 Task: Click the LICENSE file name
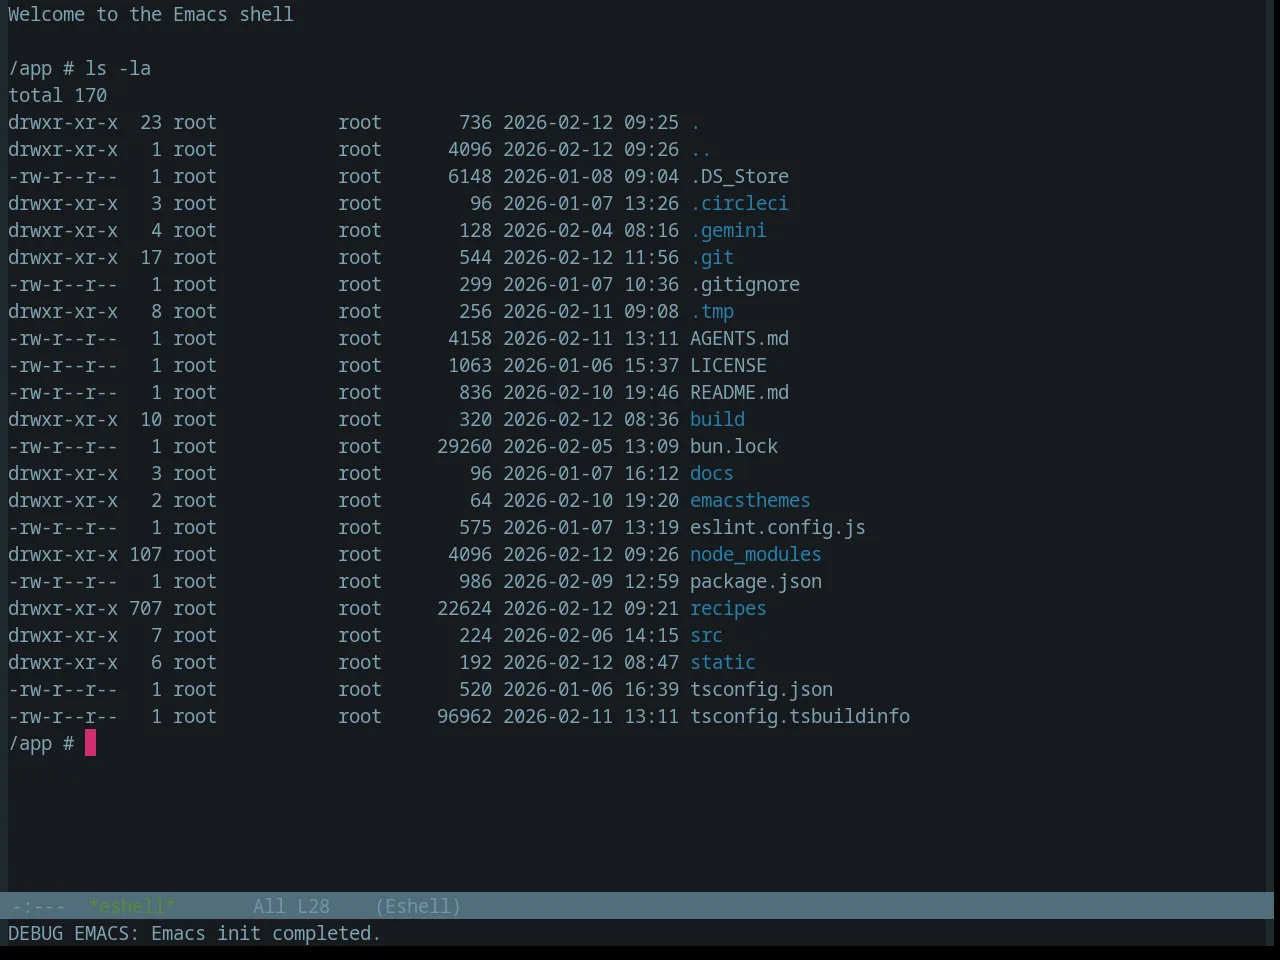click(x=728, y=365)
